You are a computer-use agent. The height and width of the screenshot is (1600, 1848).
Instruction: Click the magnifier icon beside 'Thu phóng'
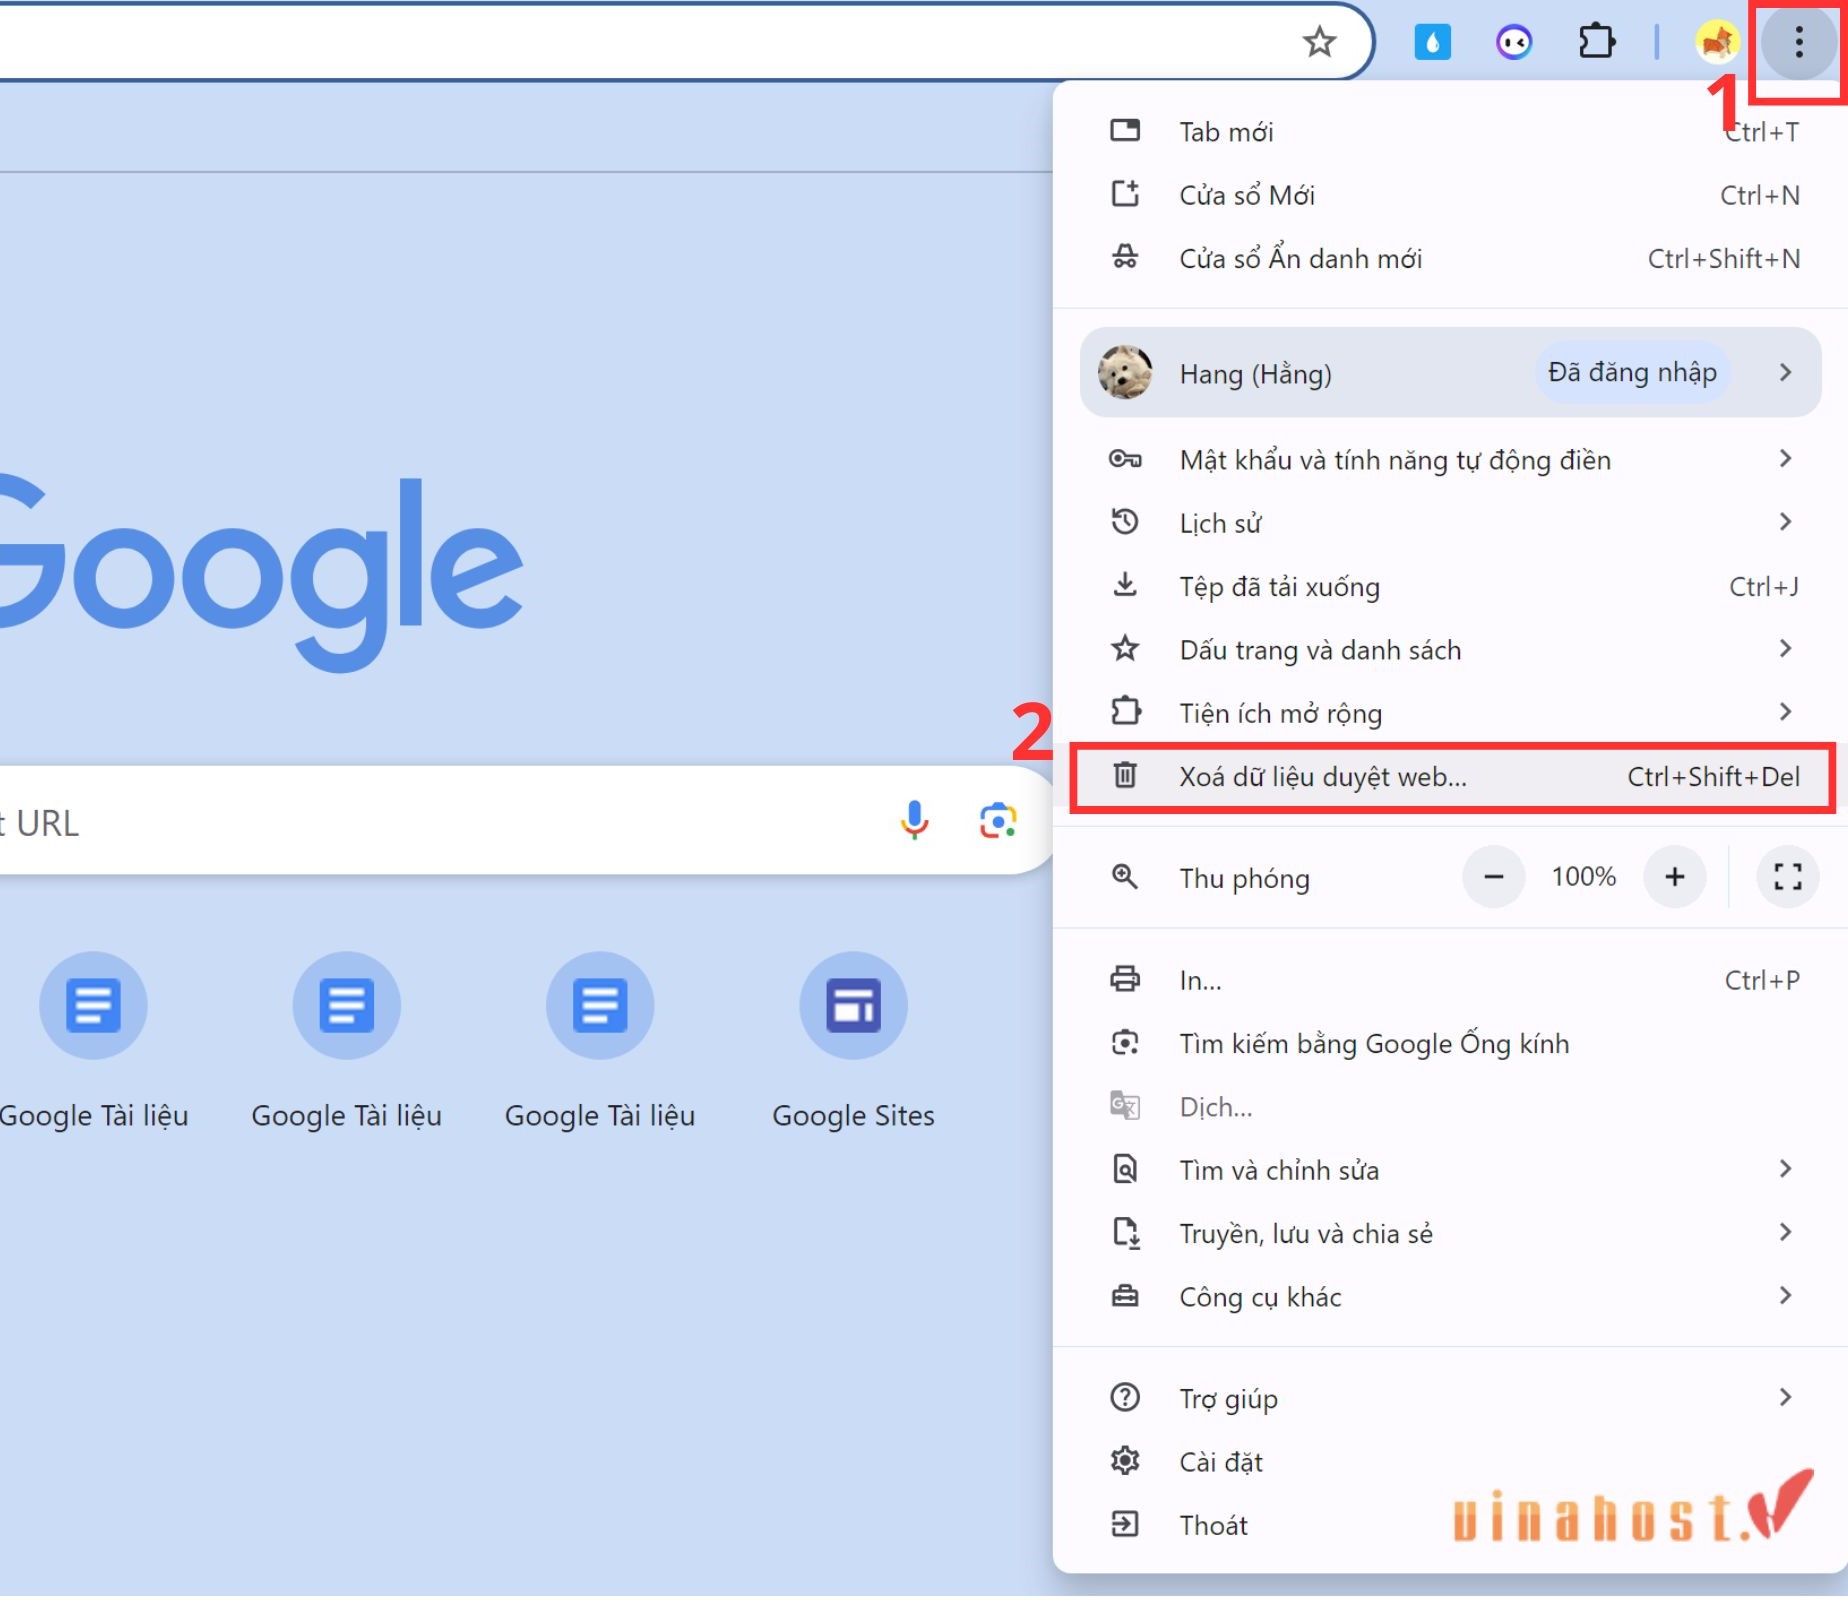(x=1125, y=877)
